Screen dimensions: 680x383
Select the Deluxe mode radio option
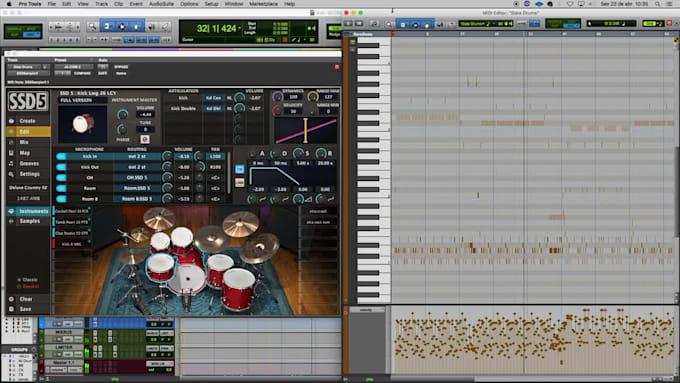(28, 286)
